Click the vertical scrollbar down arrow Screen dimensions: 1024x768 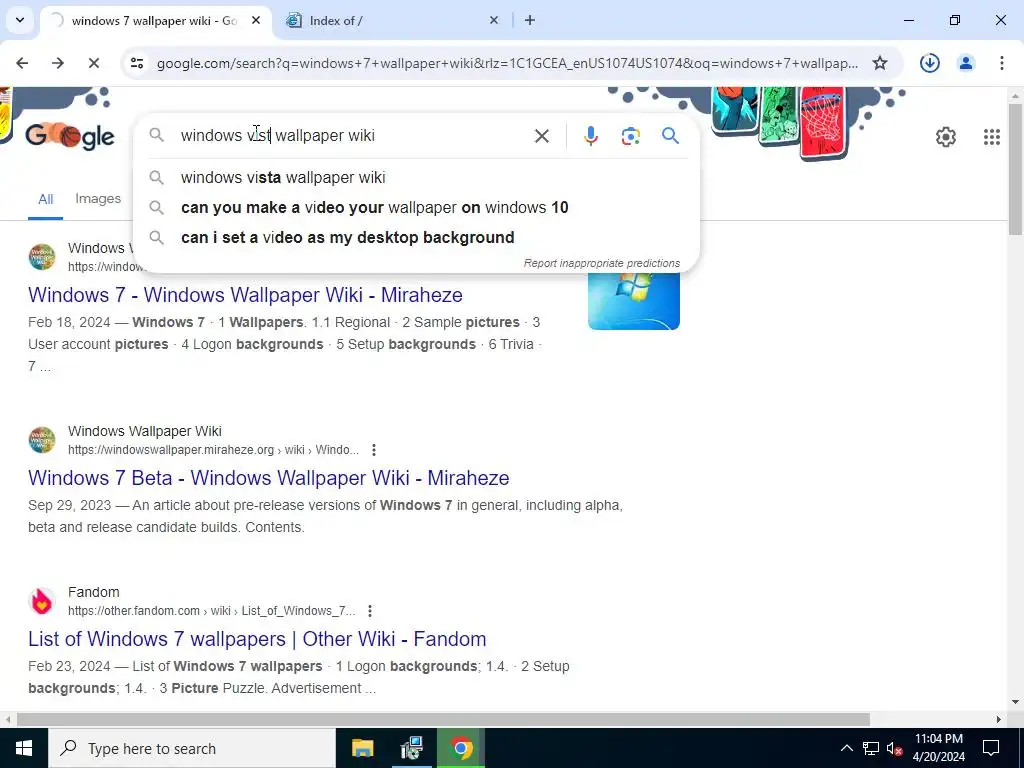pyautogui.click(x=1015, y=702)
